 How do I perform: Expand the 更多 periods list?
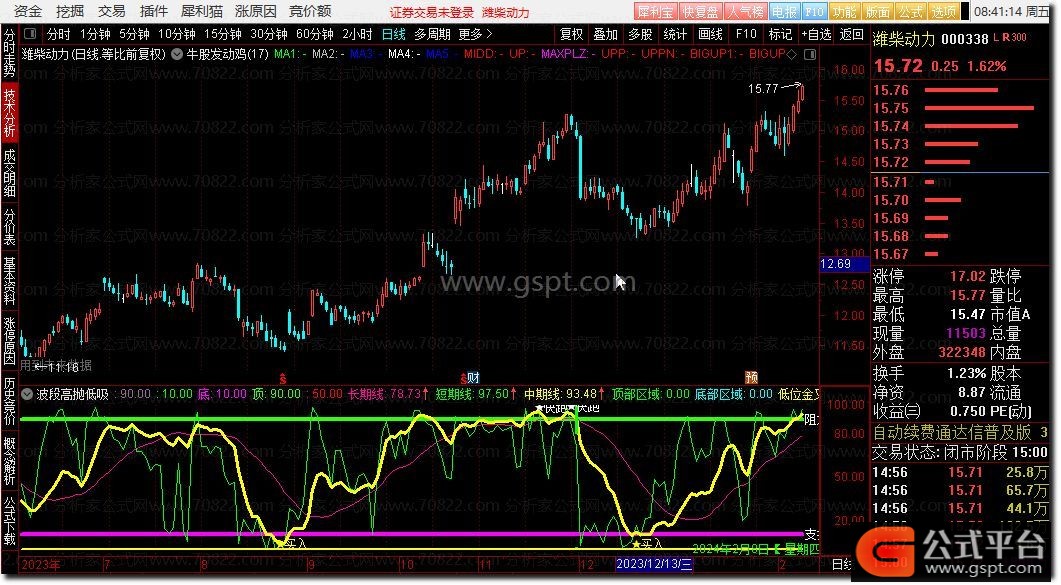point(476,34)
